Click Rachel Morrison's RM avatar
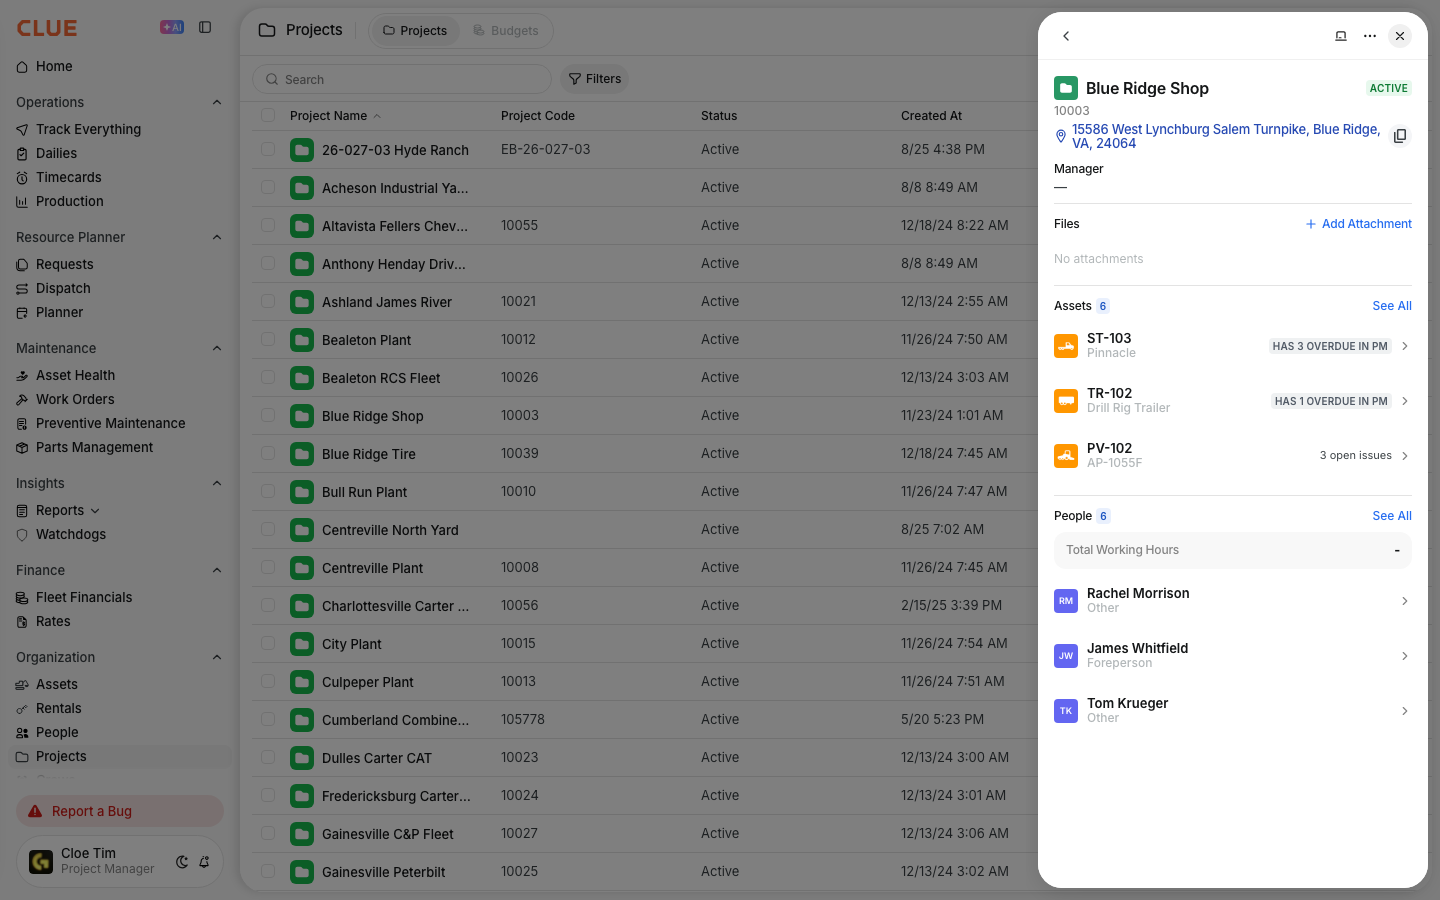The height and width of the screenshot is (900, 1440). (x=1066, y=601)
